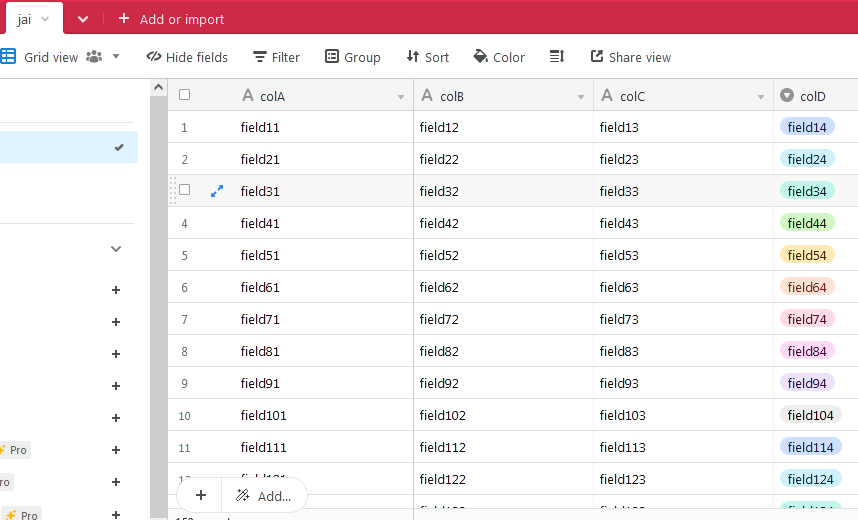Open the view options dropdown arrow
Image resolution: width=858 pixels, height=520 pixels.
[x=115, y=56]
